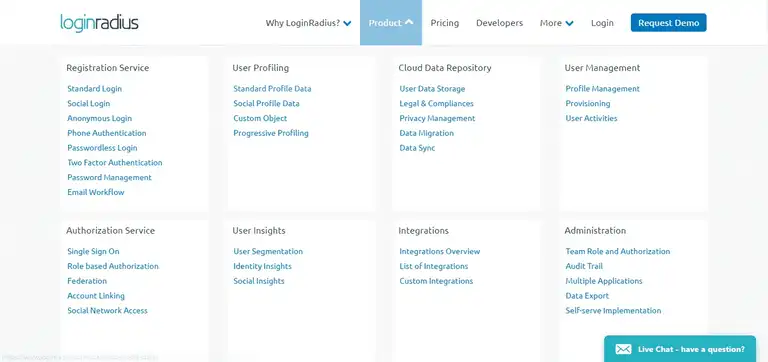This screenshot has width=768, height=362.
Task: Go to List of Integrations
Action: click(433, 266)
